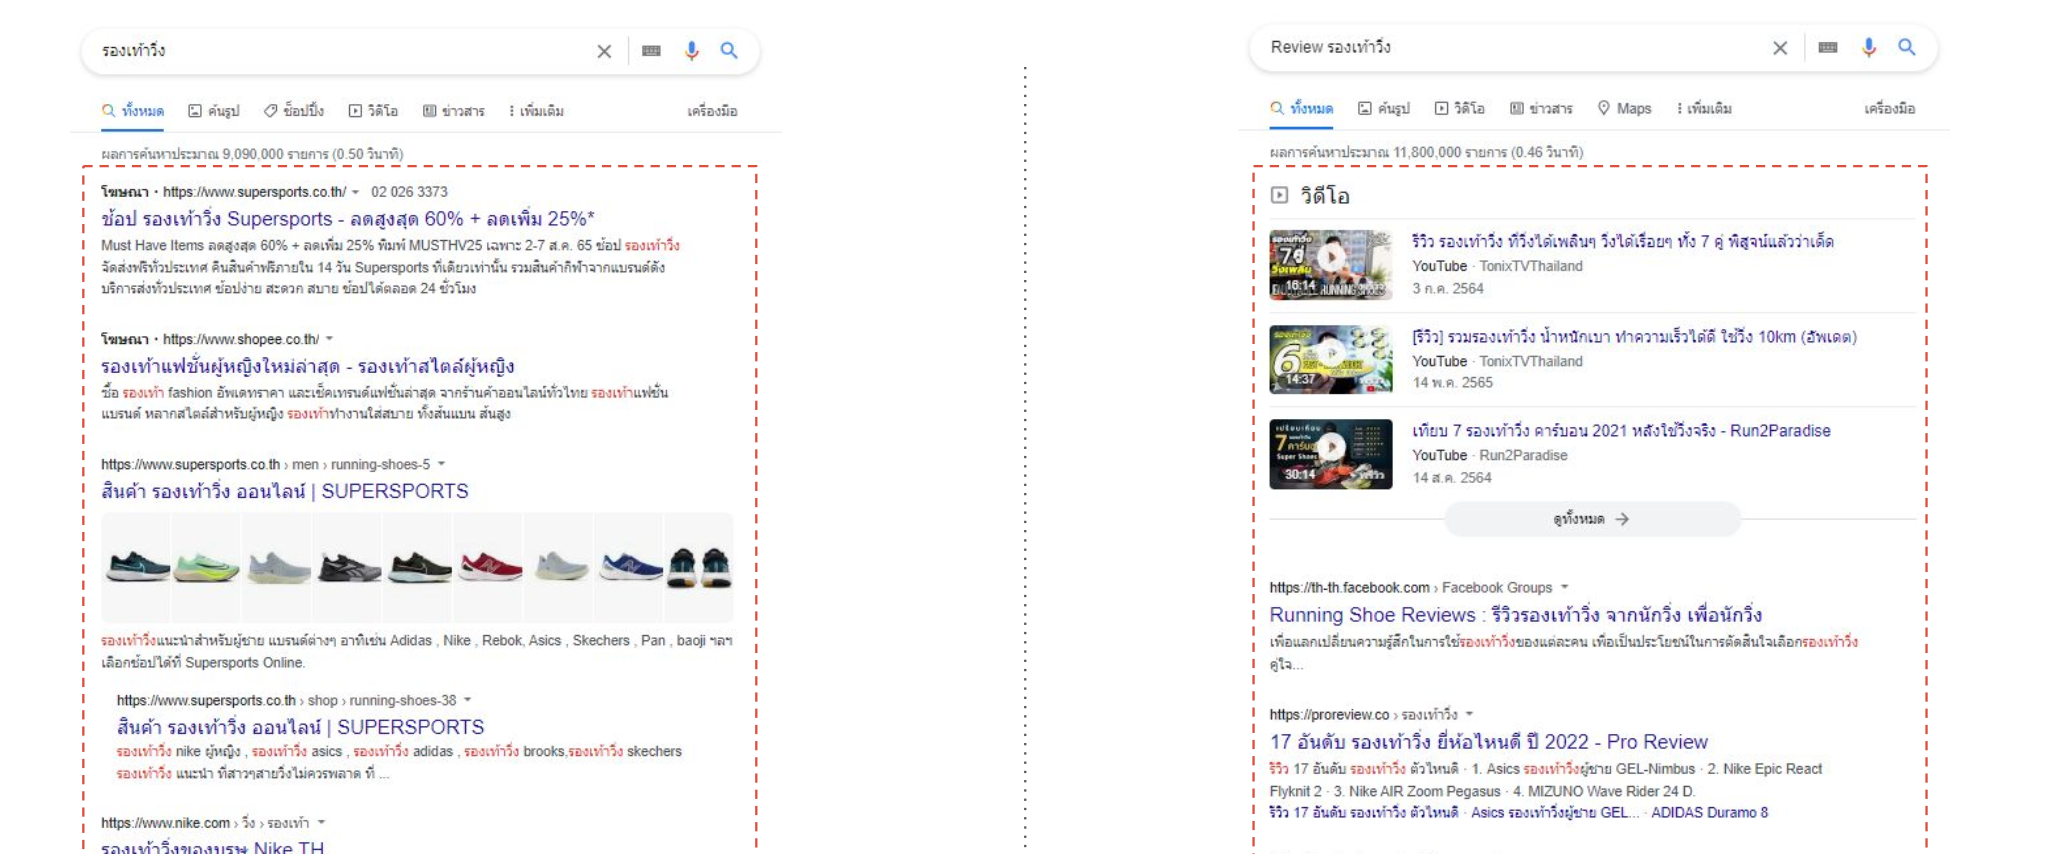2072x854 pixels.
Task: Open the keyboard icon in right search bar
Action: point(1828,48)
